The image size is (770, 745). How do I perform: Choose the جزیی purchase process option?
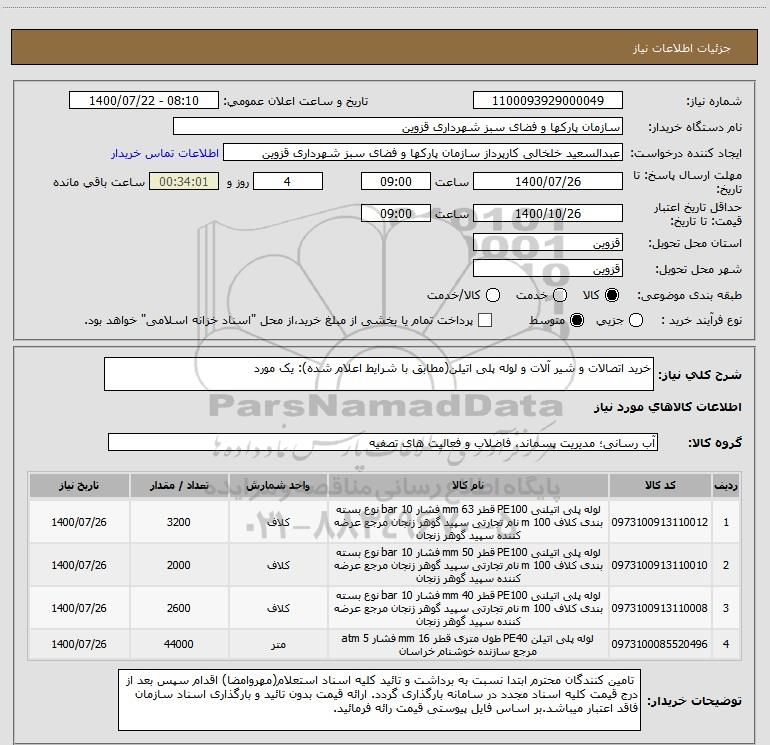[x=636, y=320]
